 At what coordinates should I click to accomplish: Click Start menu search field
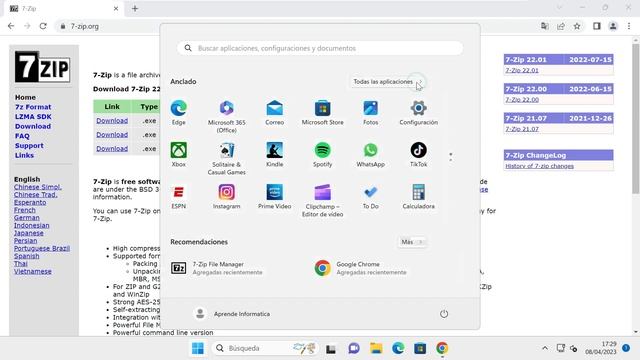320,48
